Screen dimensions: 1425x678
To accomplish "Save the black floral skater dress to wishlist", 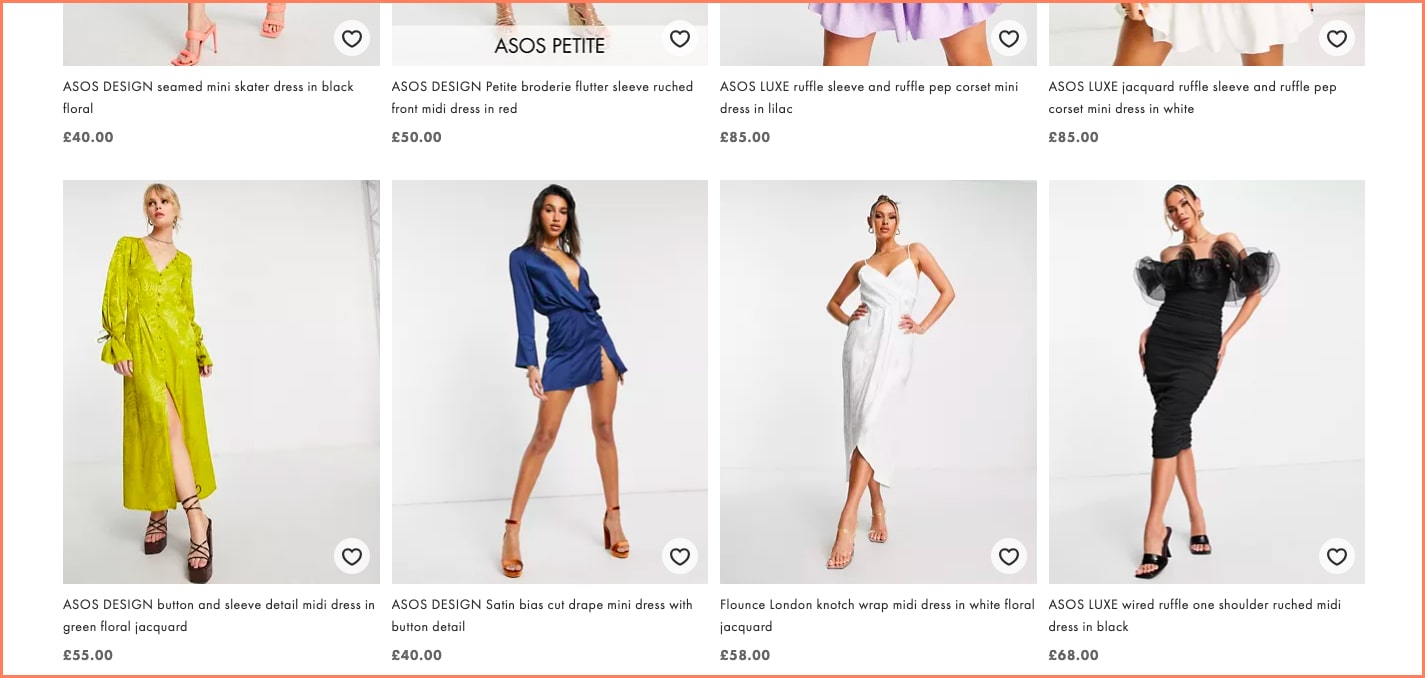I will (x=351, y=39).
